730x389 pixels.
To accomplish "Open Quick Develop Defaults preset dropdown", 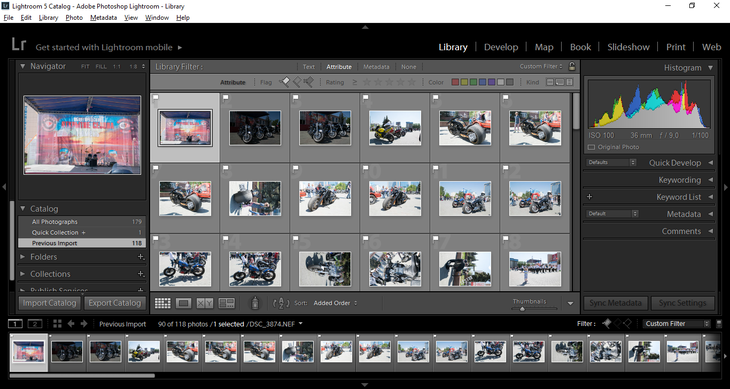I will pyautogui.click(x=611, y=163).
